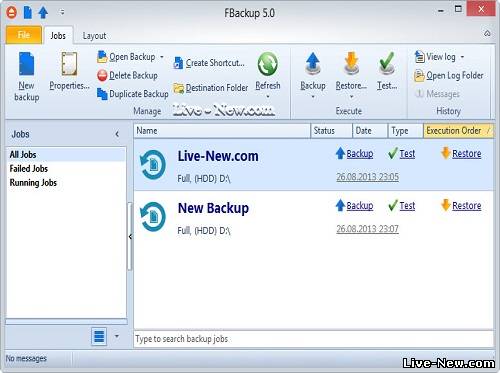Sort by Execution Order column header
Image resolution: width=500 pixels, height=373 pixels.
point(458,131)
